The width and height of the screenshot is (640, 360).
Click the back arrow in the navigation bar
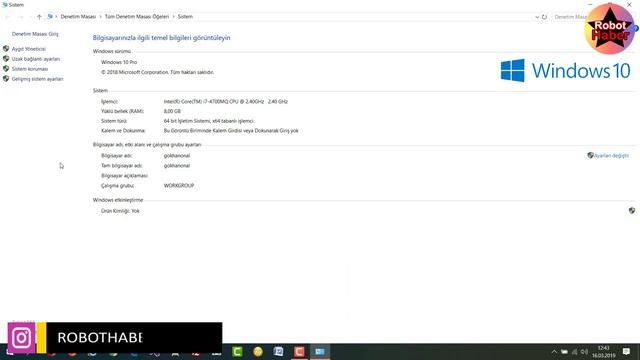click(8, 17)
